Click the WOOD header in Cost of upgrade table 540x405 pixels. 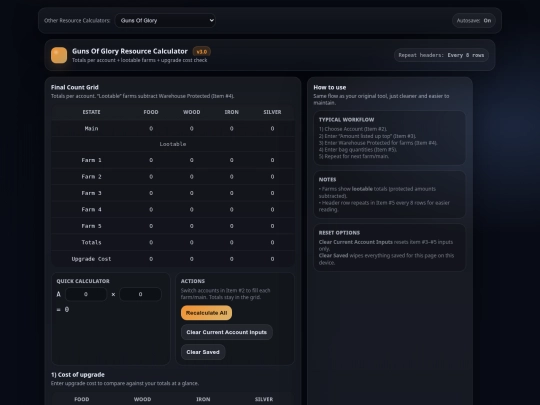[x=142, y=399]
